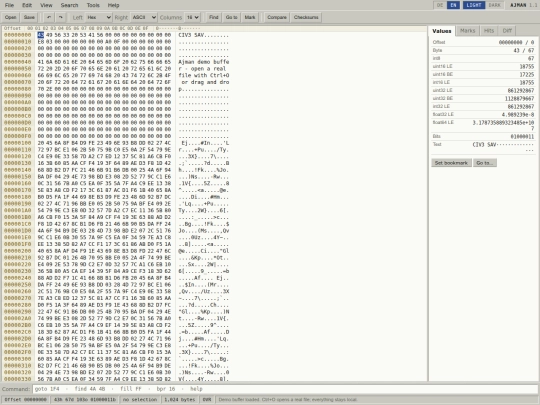Image resolution: width=540 pixels, height=405 pixels.
Task: Select the Values tab
Action: pyautogui.click(x=442, y=31)
